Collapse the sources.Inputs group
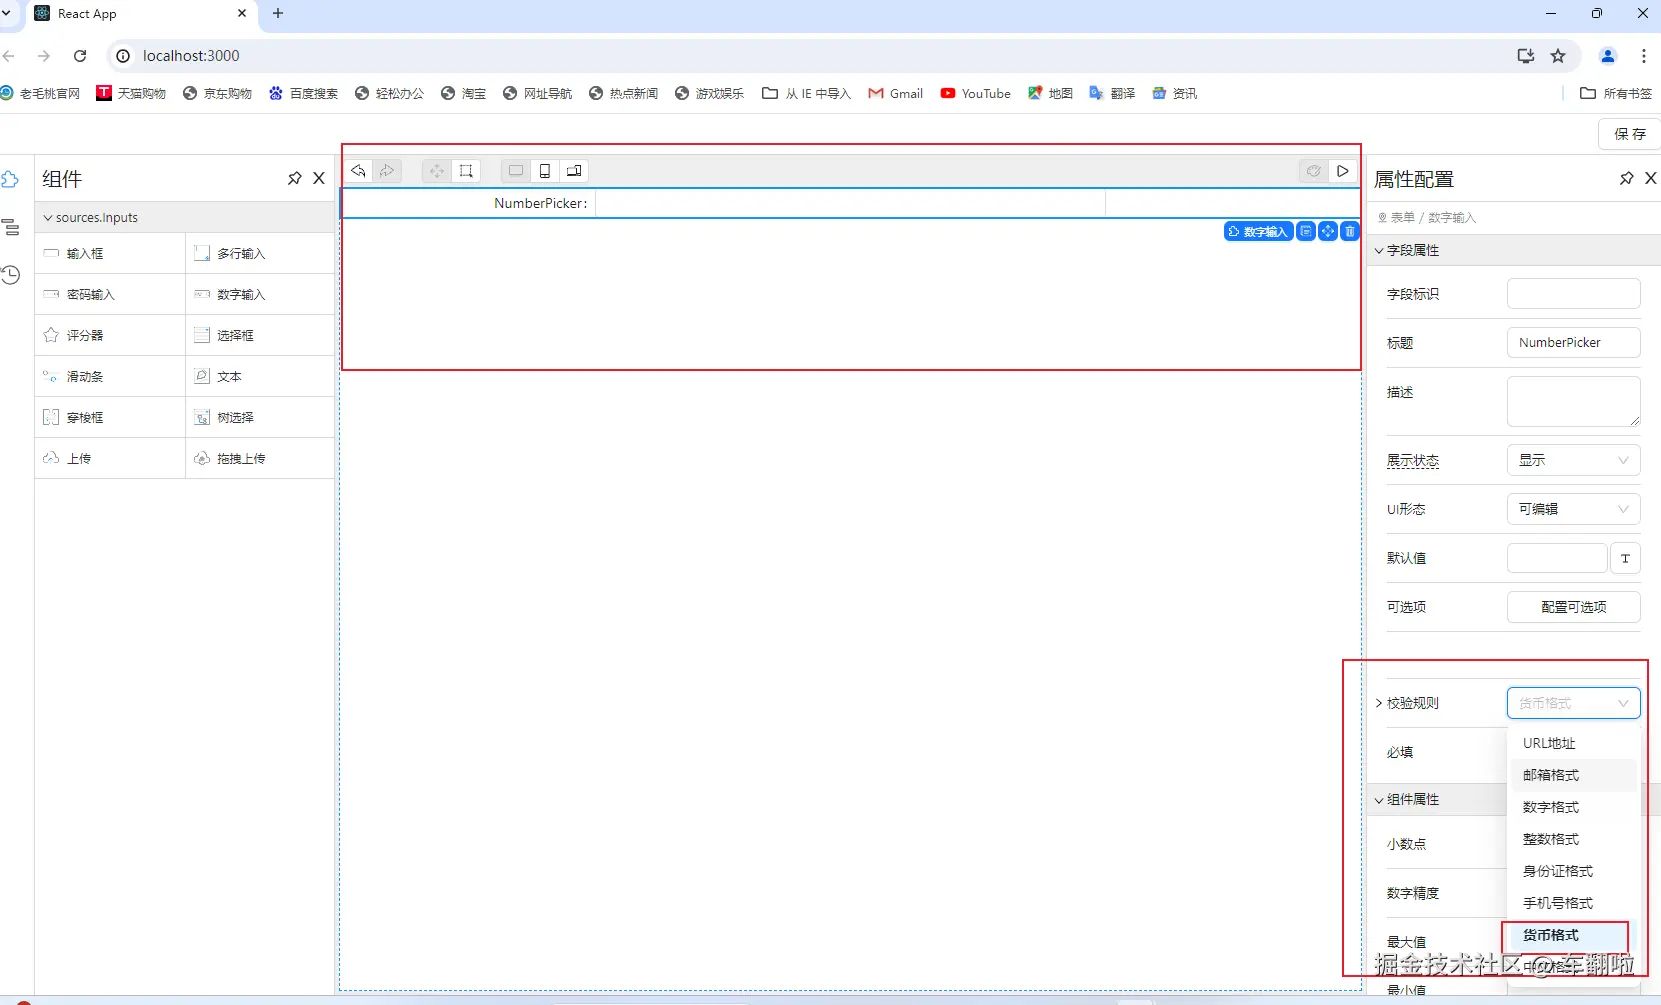The image size is (1661, 1005). pos(47,217)
